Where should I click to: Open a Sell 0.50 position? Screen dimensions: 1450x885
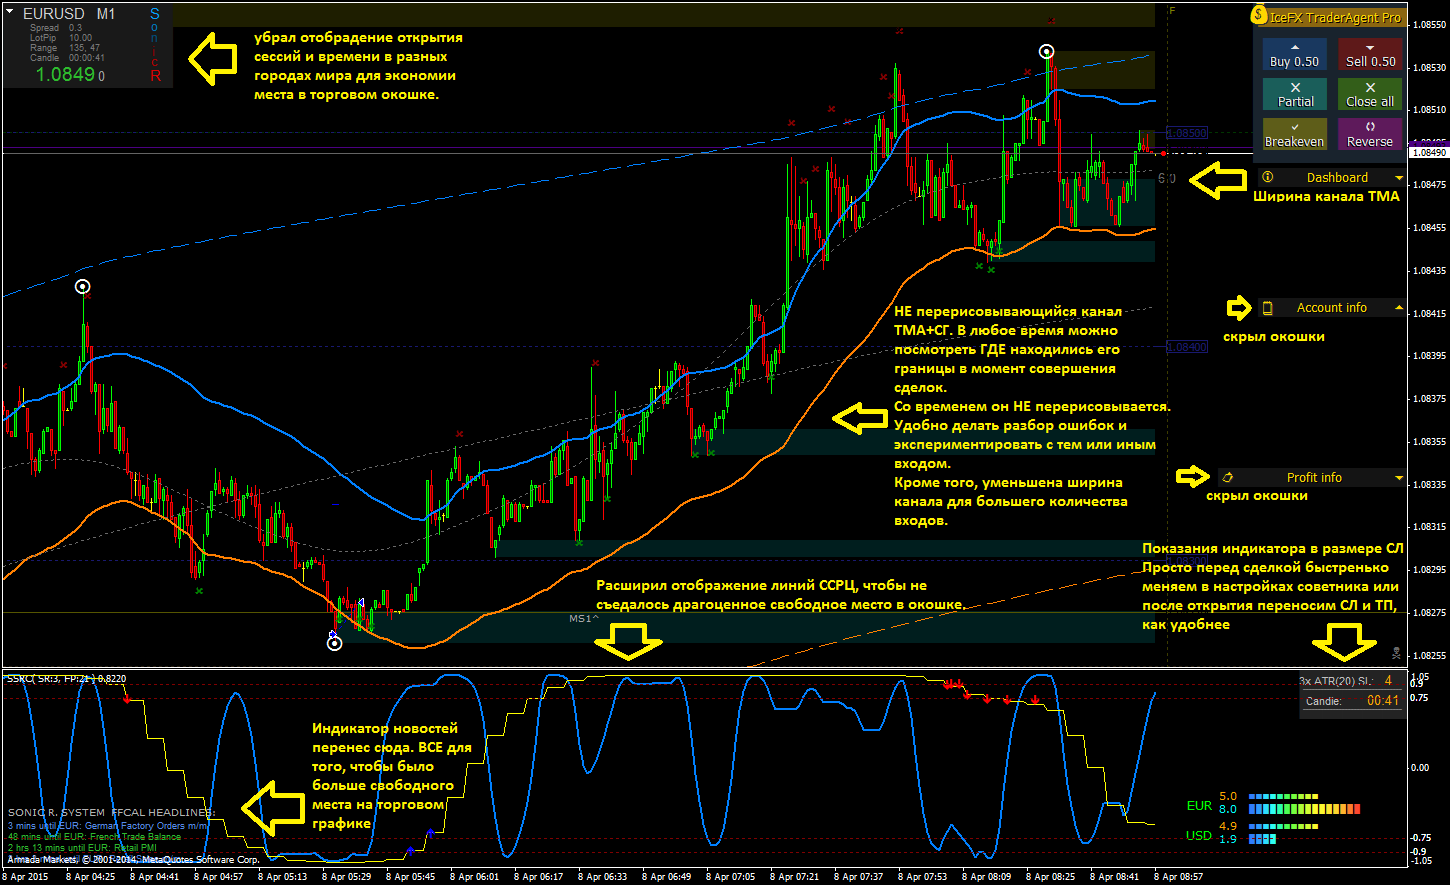pyautogui.click(x=1370, y=54)
